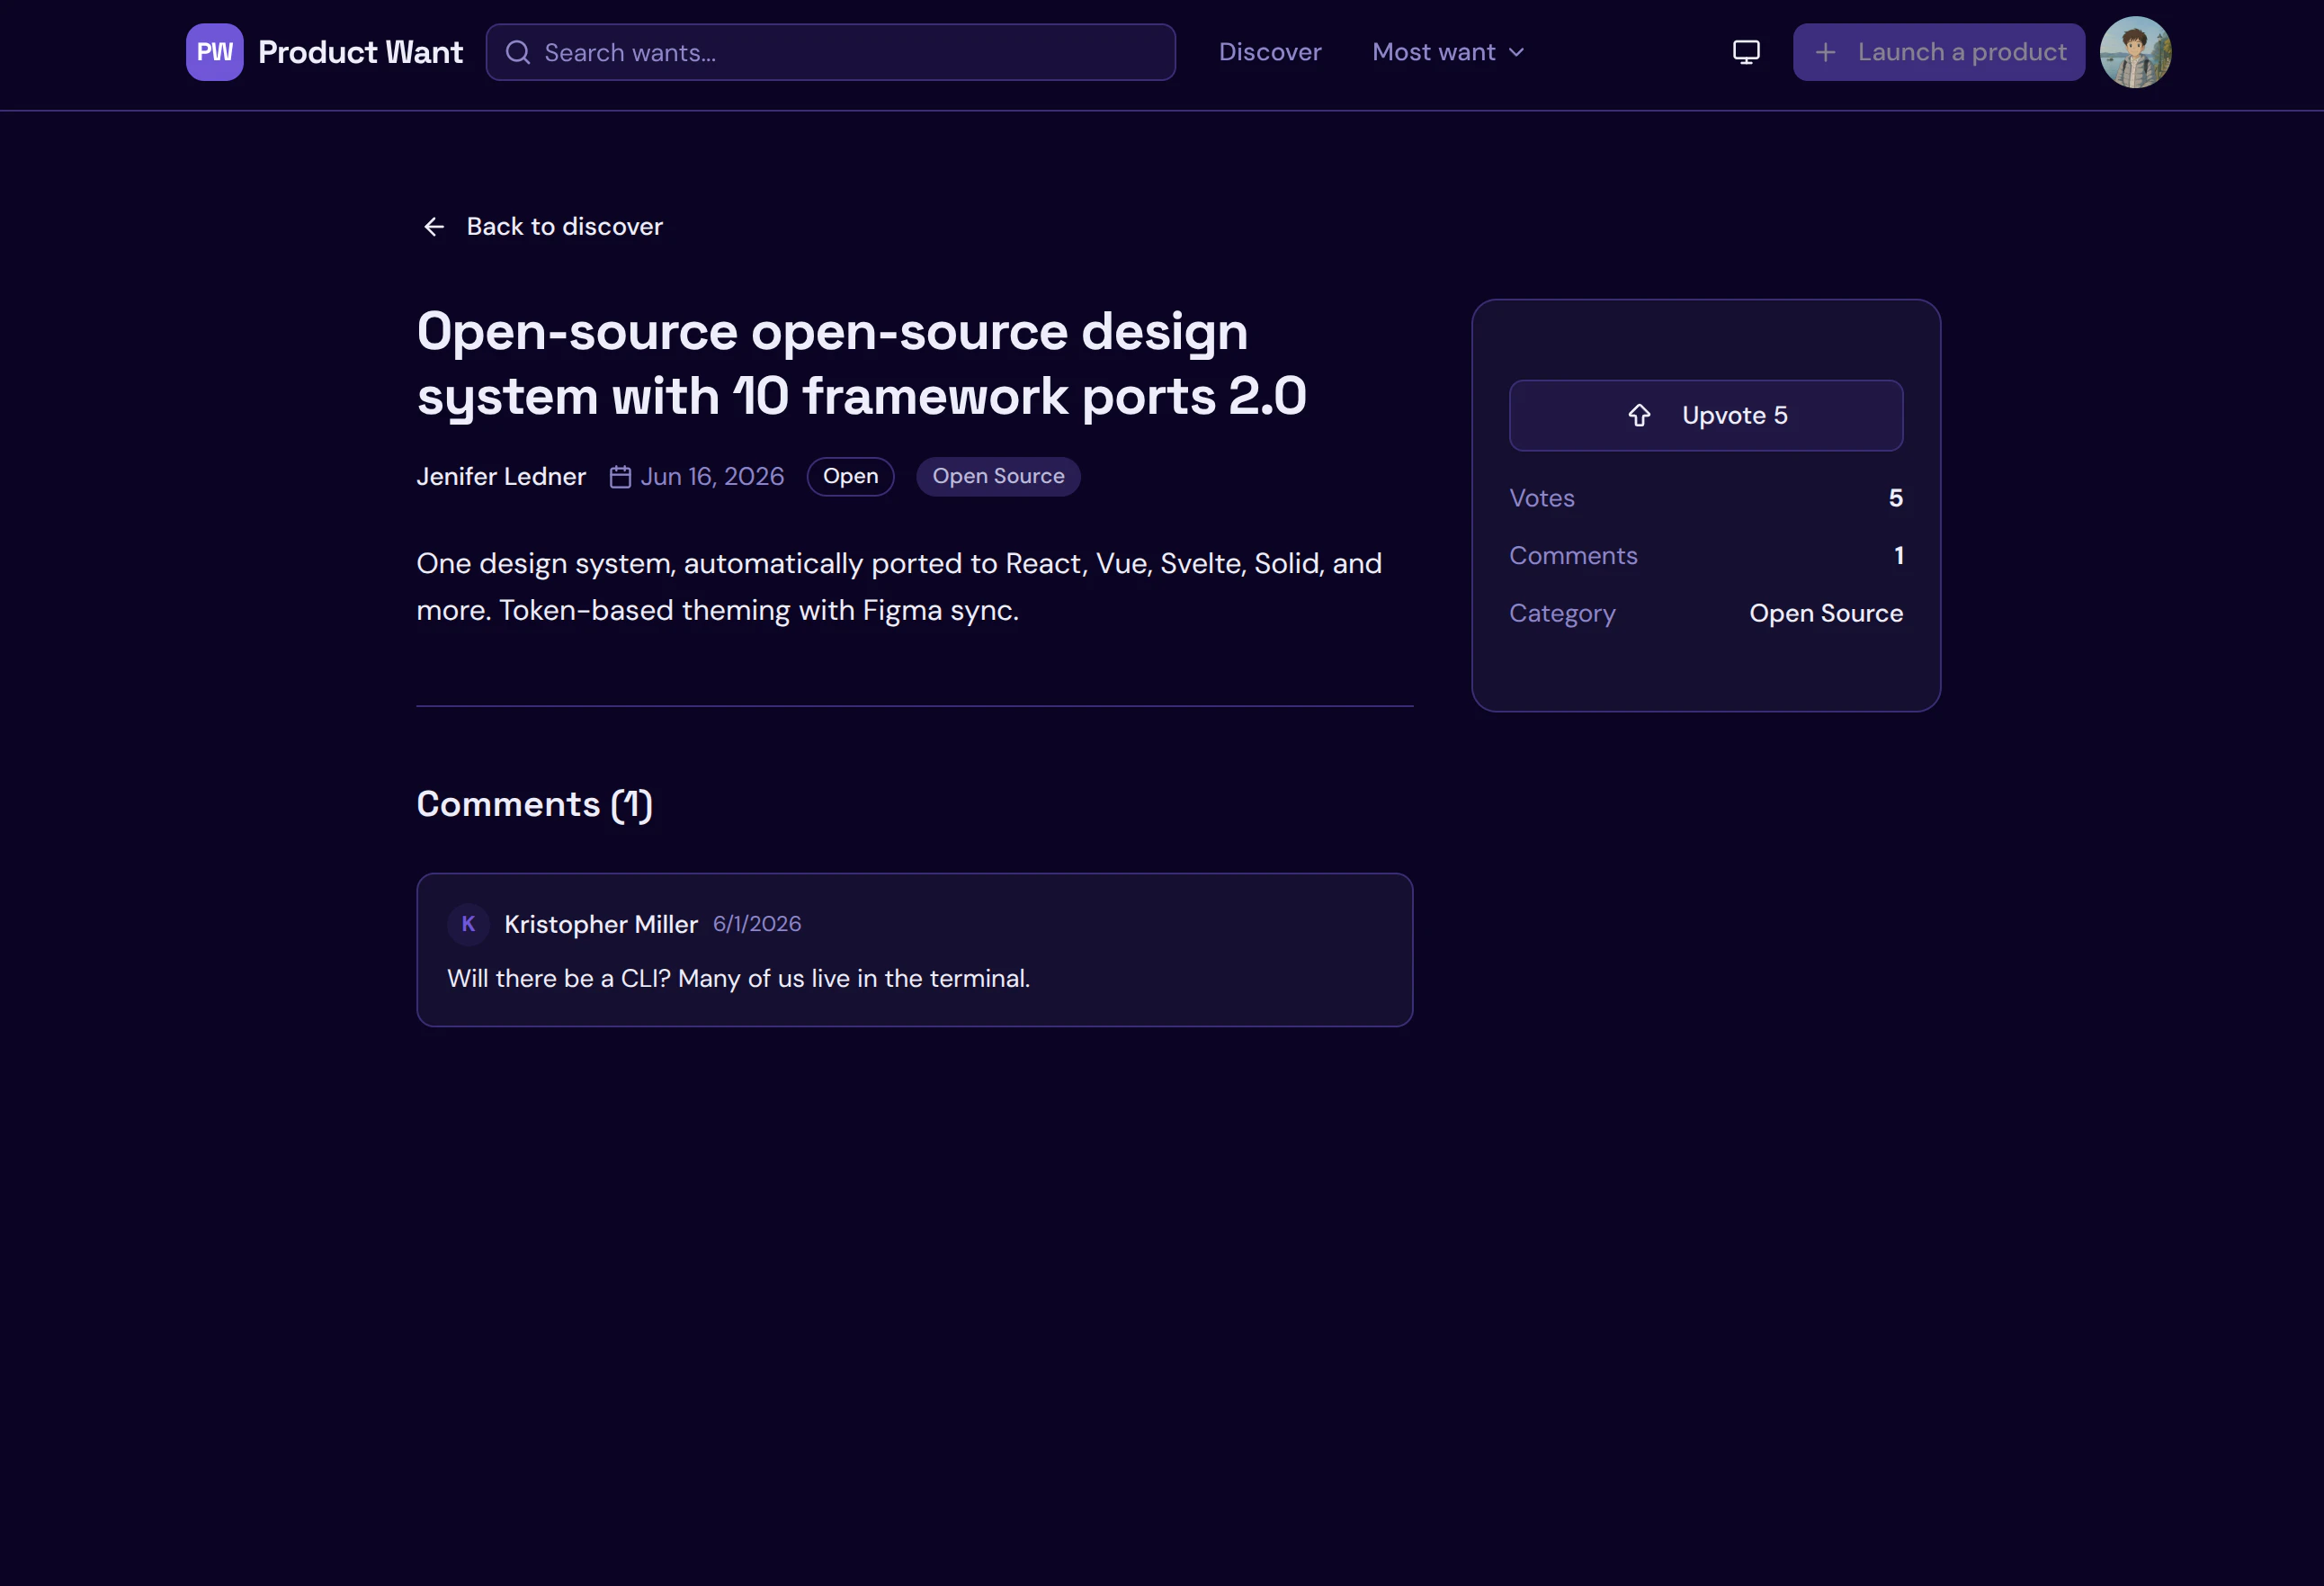
Task: Click the comments count 1 value
Action: coord(1898,556)
